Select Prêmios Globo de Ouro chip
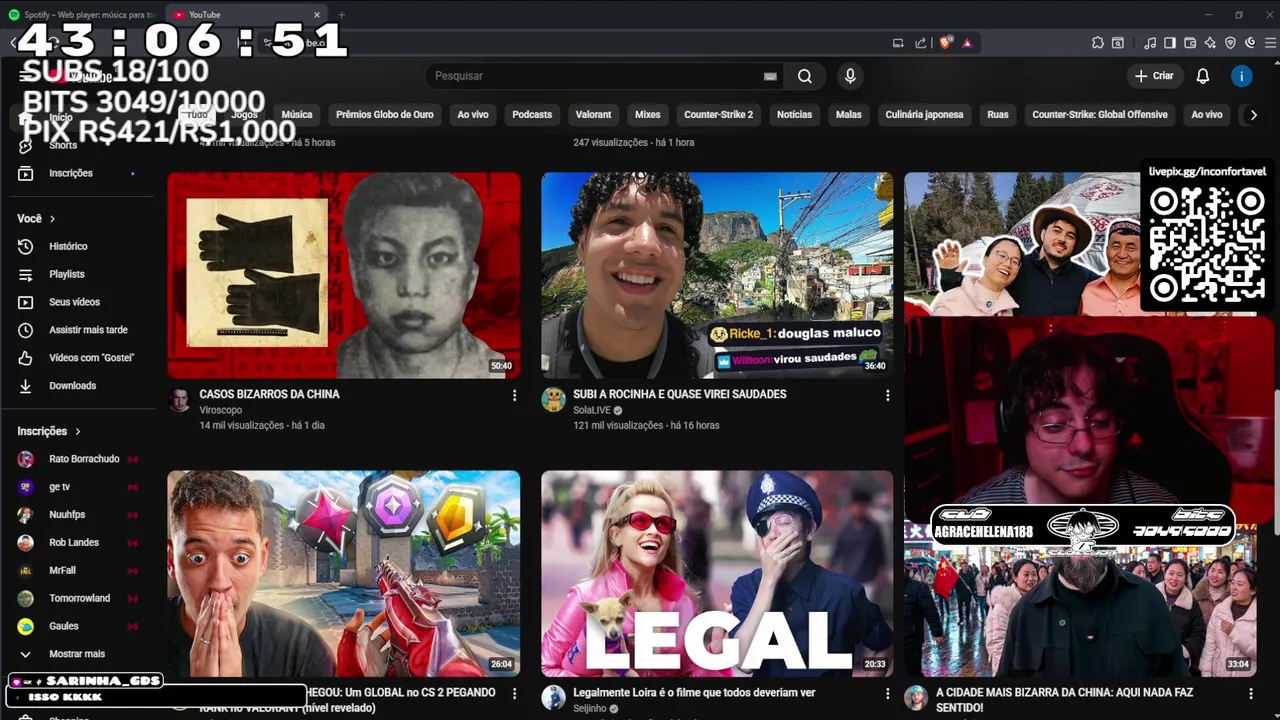Screen dimensions: 1280x720 pos(385,115)
